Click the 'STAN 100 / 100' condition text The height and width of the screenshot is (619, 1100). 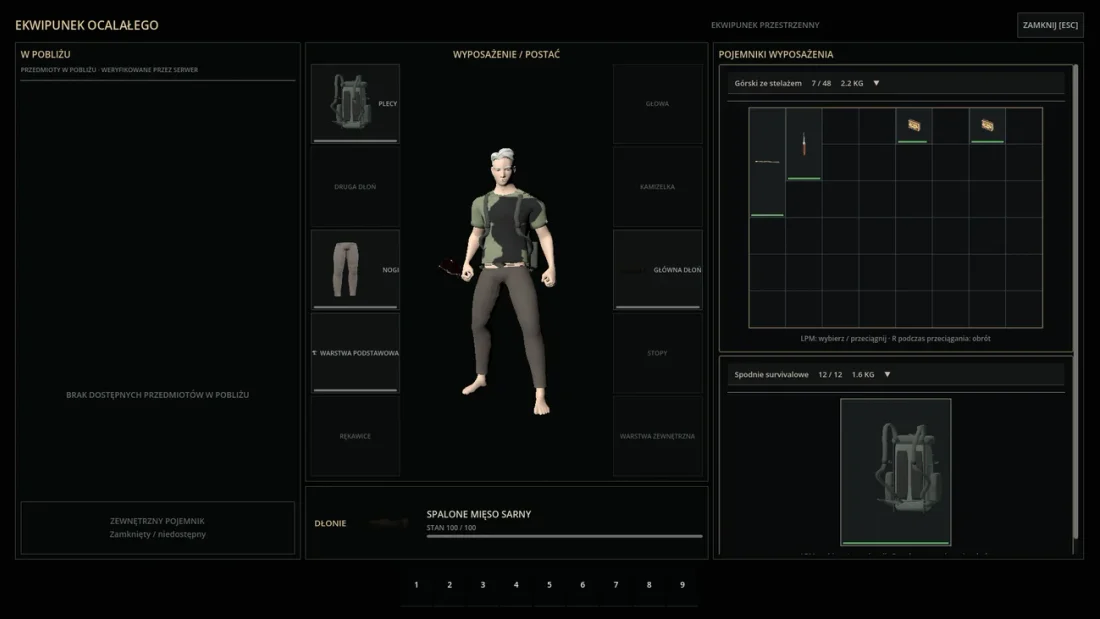click(x=451, y=528)
